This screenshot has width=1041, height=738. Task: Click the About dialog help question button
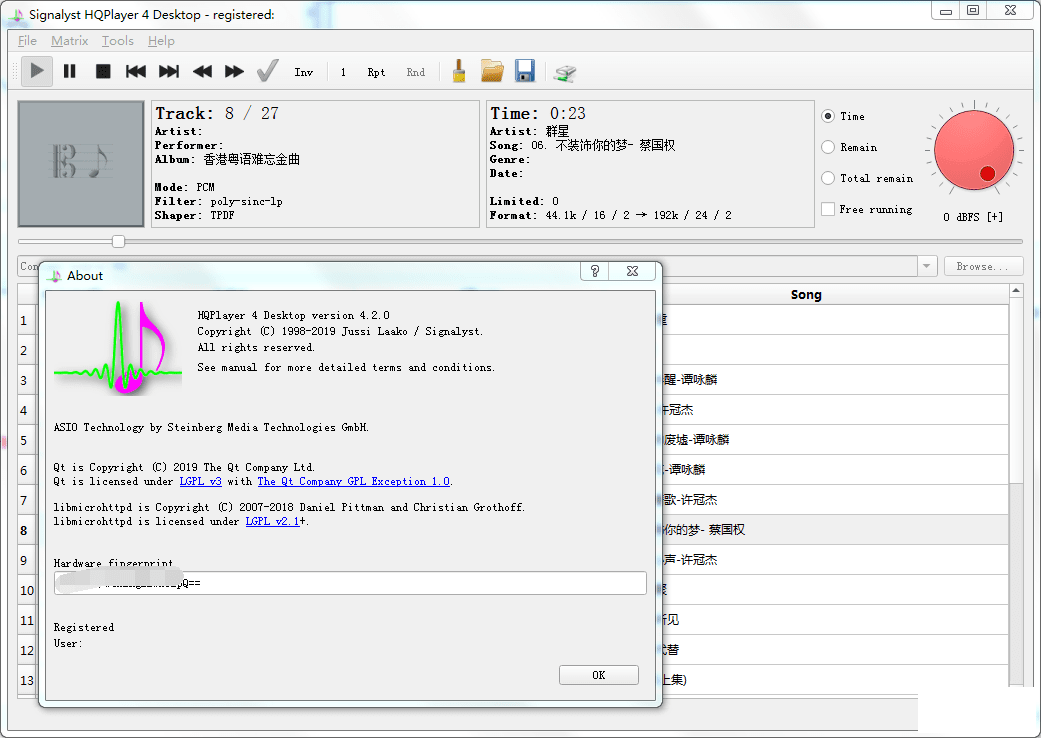coord(595,271)
